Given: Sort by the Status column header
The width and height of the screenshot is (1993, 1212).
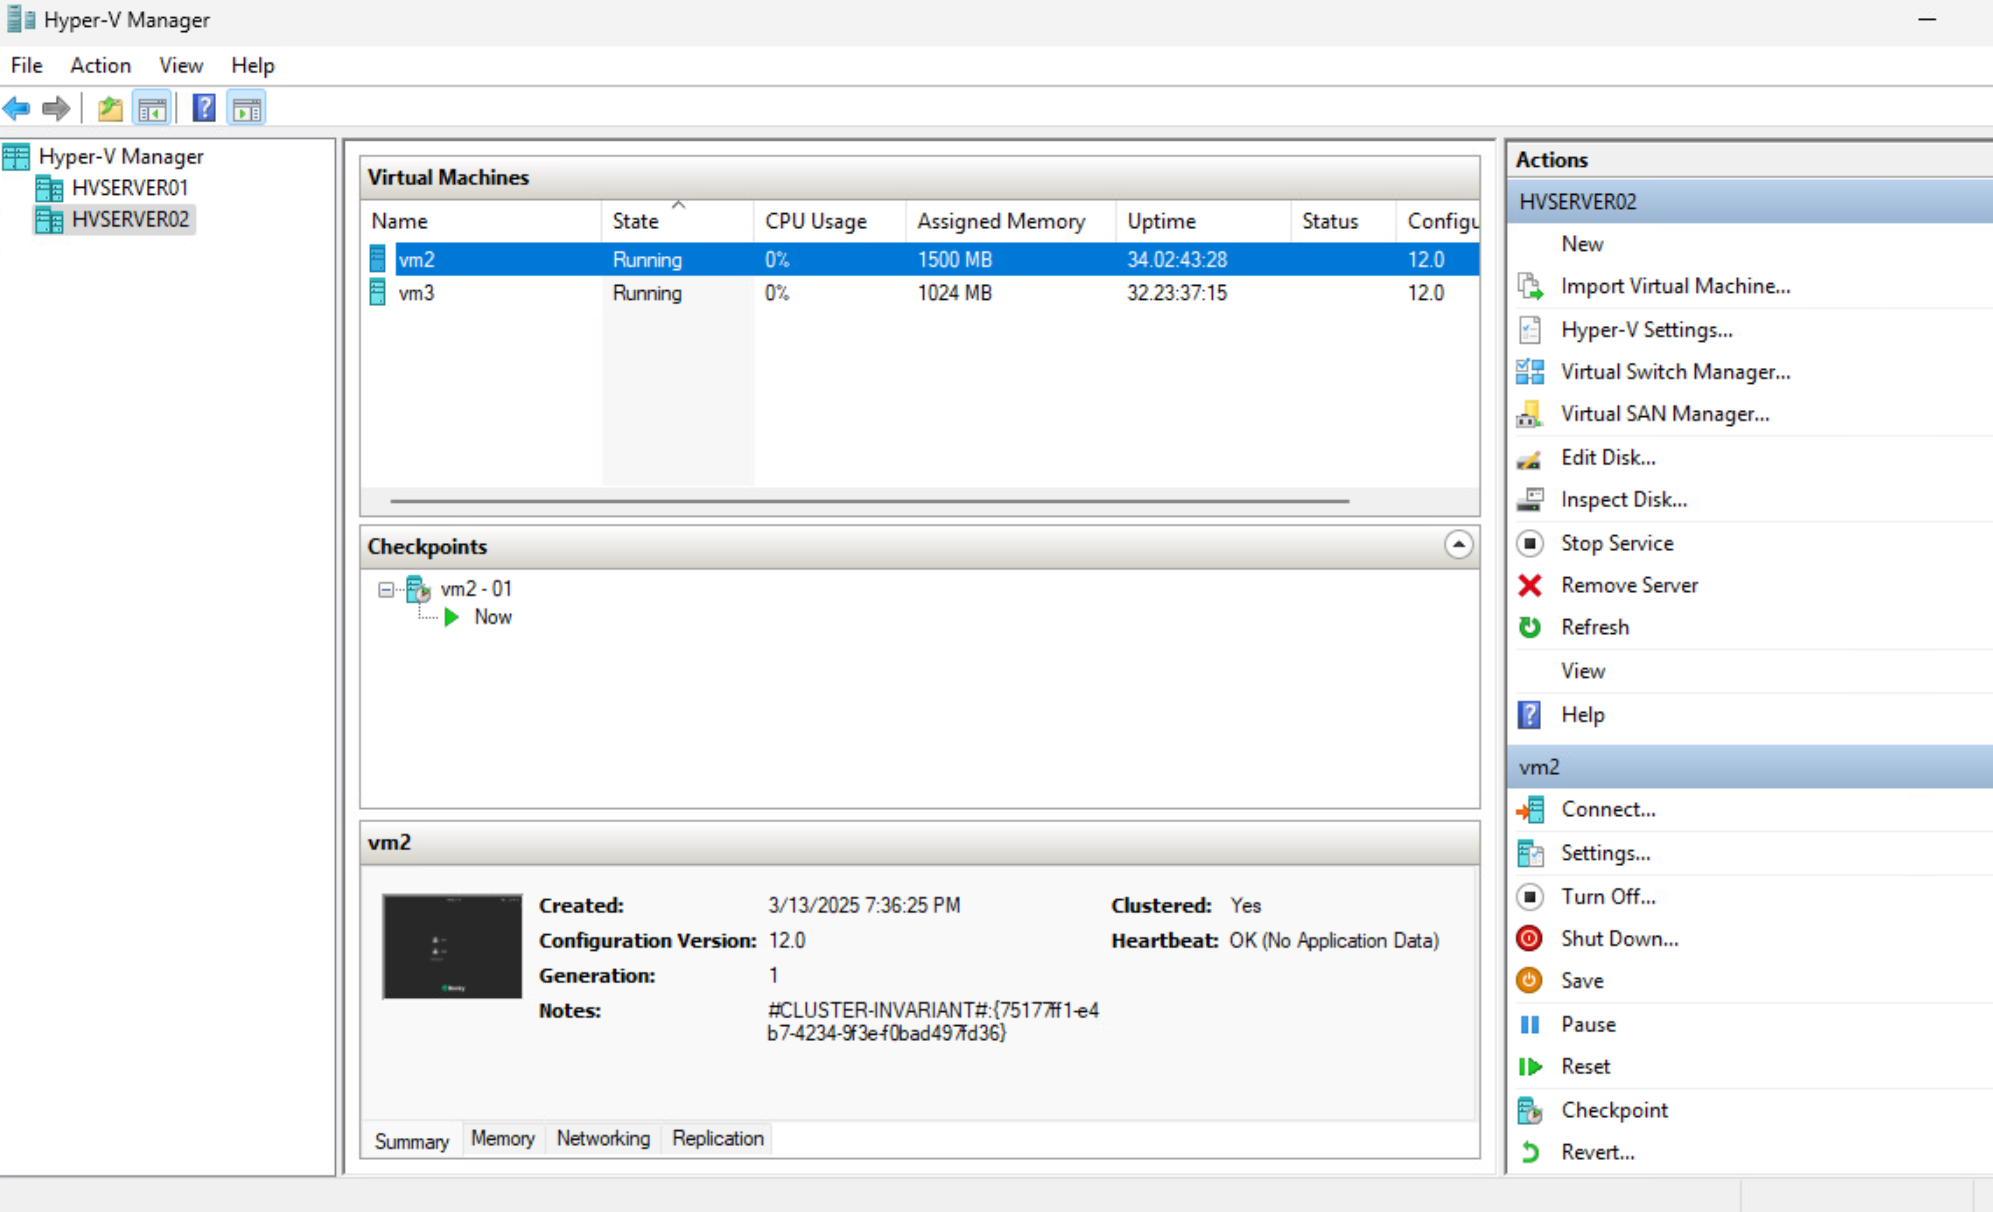Looking at the screenshot, I should pyautogui.click(x=1343, y=222).
